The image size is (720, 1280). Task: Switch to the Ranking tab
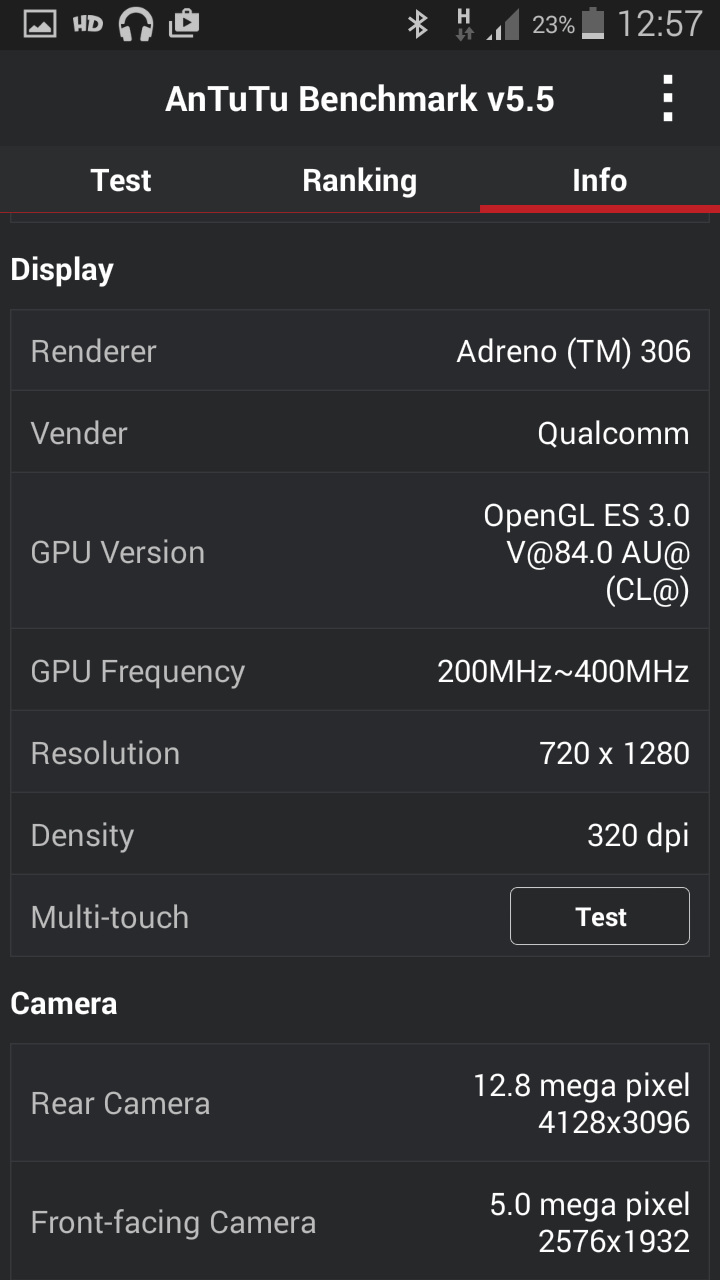click(359, 180)
